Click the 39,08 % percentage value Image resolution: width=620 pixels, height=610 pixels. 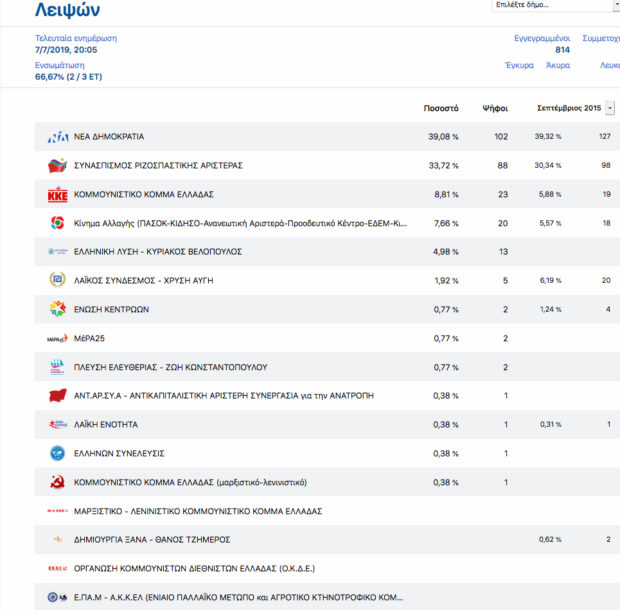(x=443, y=137)
